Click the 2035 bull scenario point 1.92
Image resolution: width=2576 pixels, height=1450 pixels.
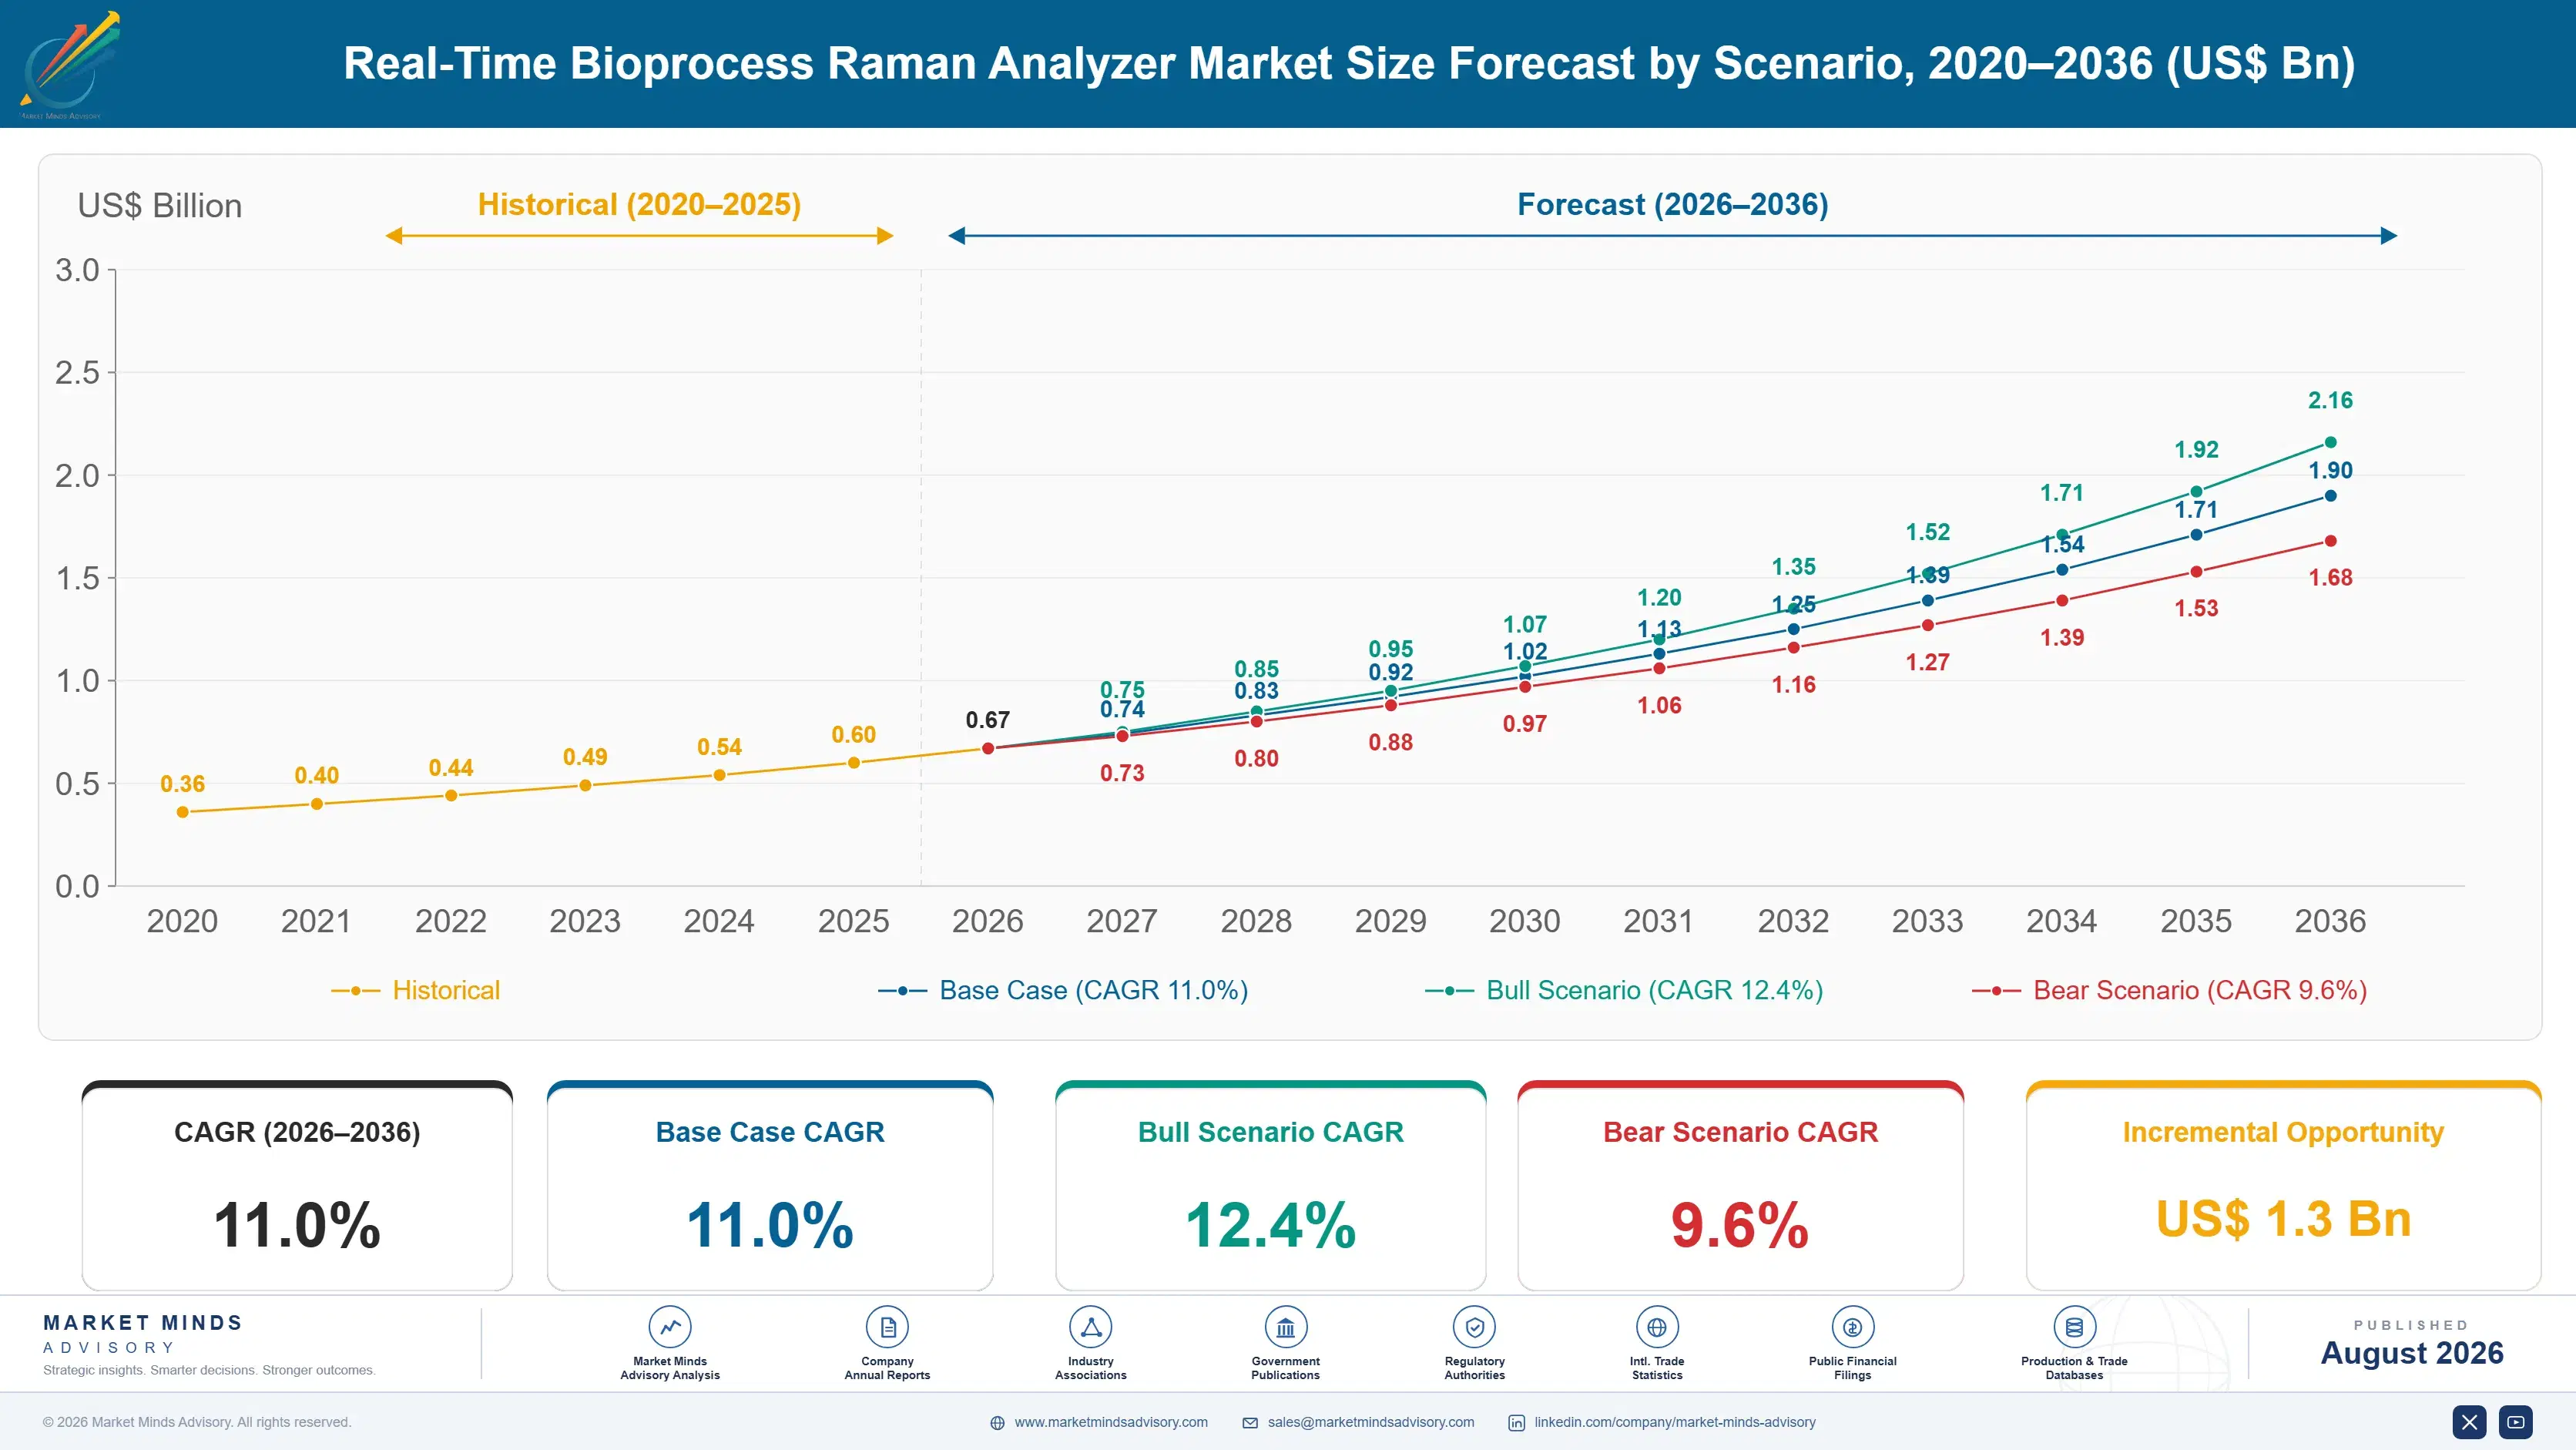2196,491
